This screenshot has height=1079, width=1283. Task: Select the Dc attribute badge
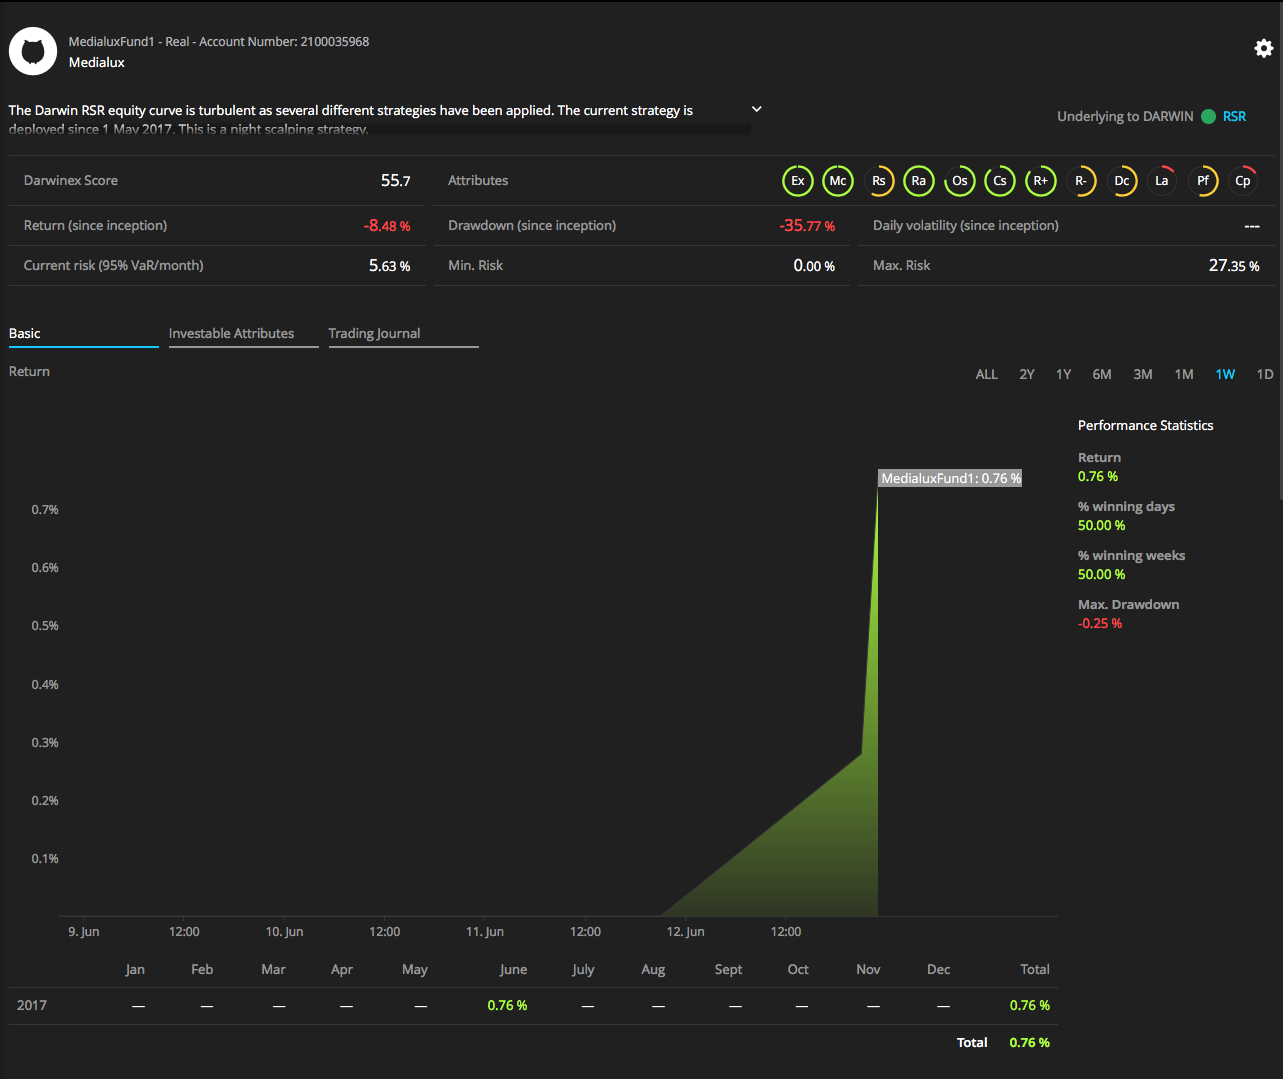click(x=1122, y=181)
